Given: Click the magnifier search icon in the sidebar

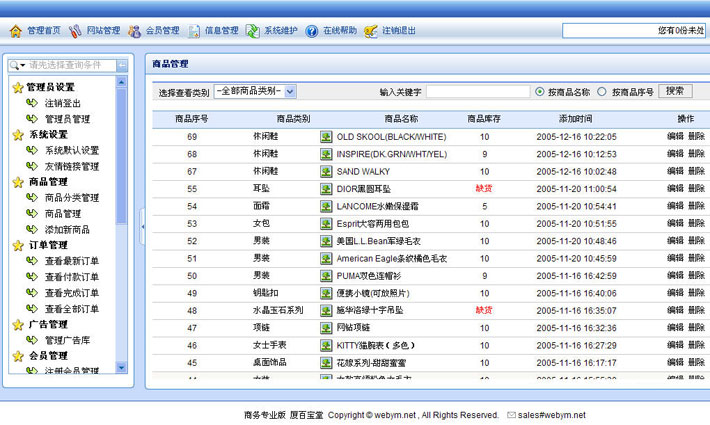Looking at the screenshot, I should [x=14, y=66].
